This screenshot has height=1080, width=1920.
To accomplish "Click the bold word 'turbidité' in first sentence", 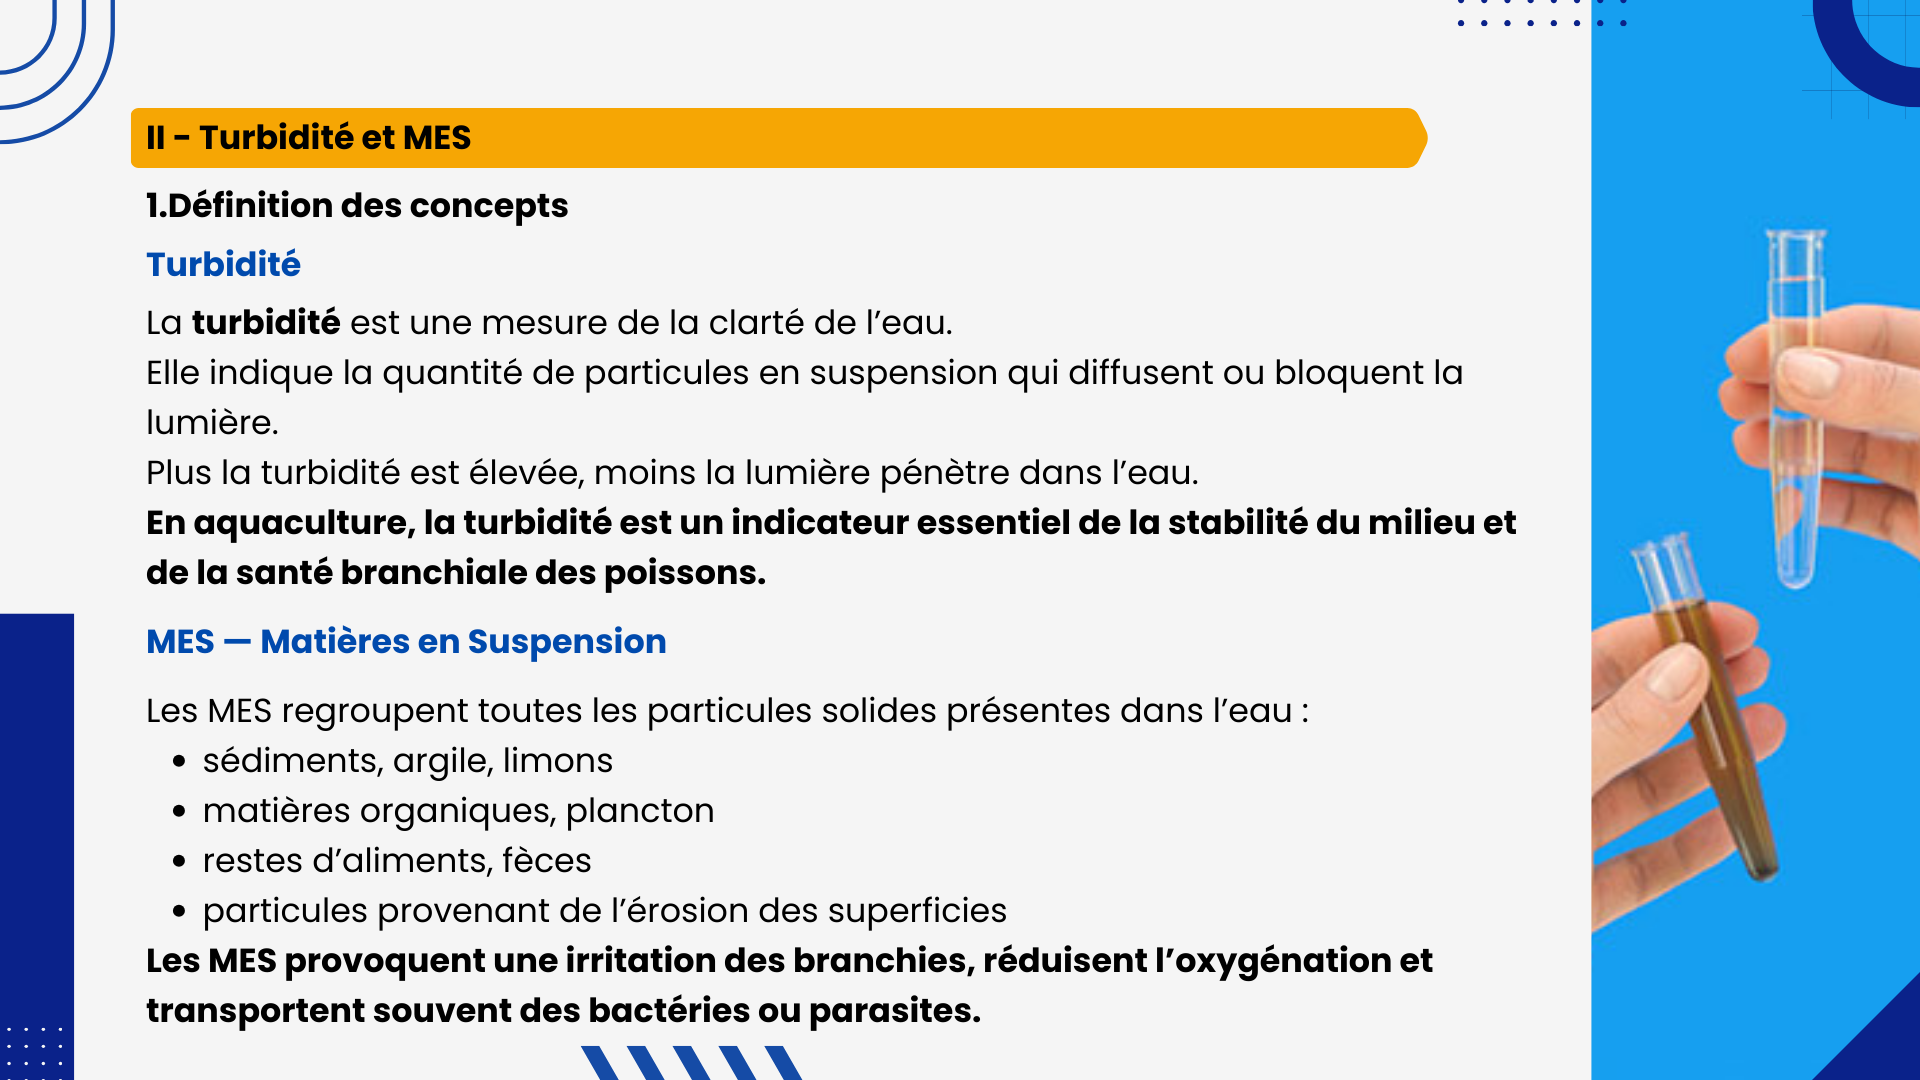I will tap(266, 322).
